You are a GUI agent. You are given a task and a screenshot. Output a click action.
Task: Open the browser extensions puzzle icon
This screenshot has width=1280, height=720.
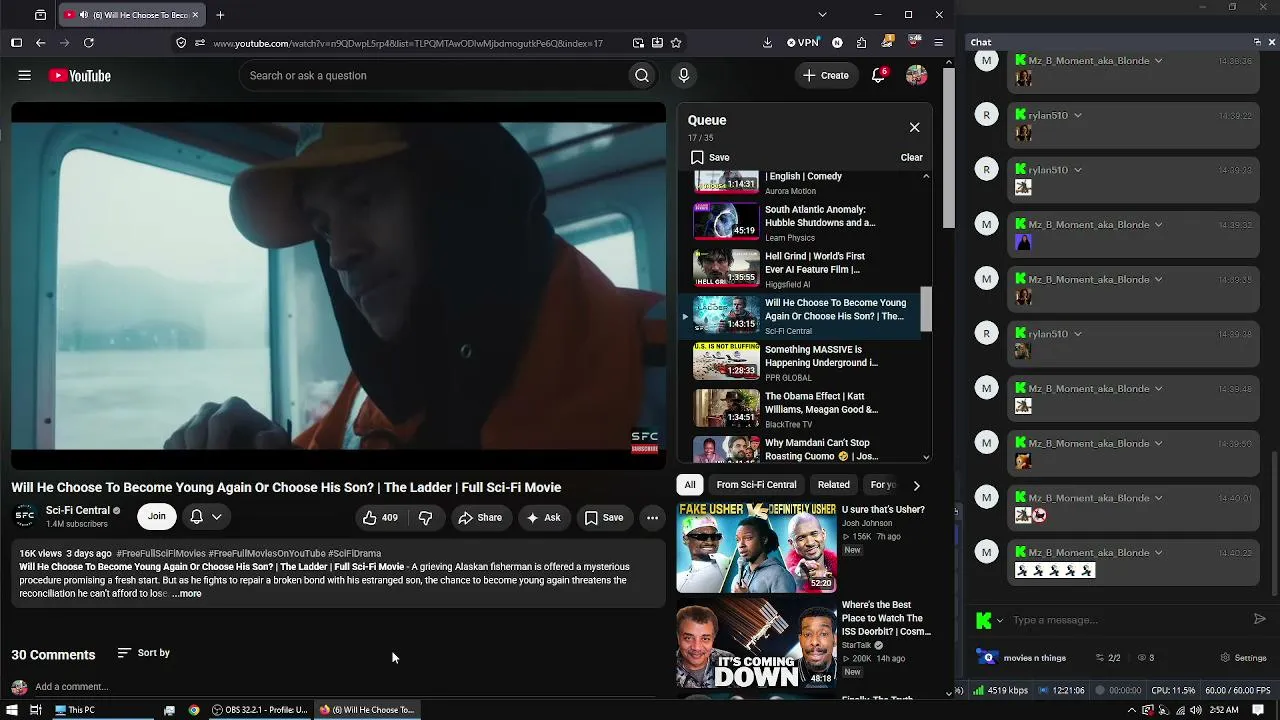click(x=861, y=43)
